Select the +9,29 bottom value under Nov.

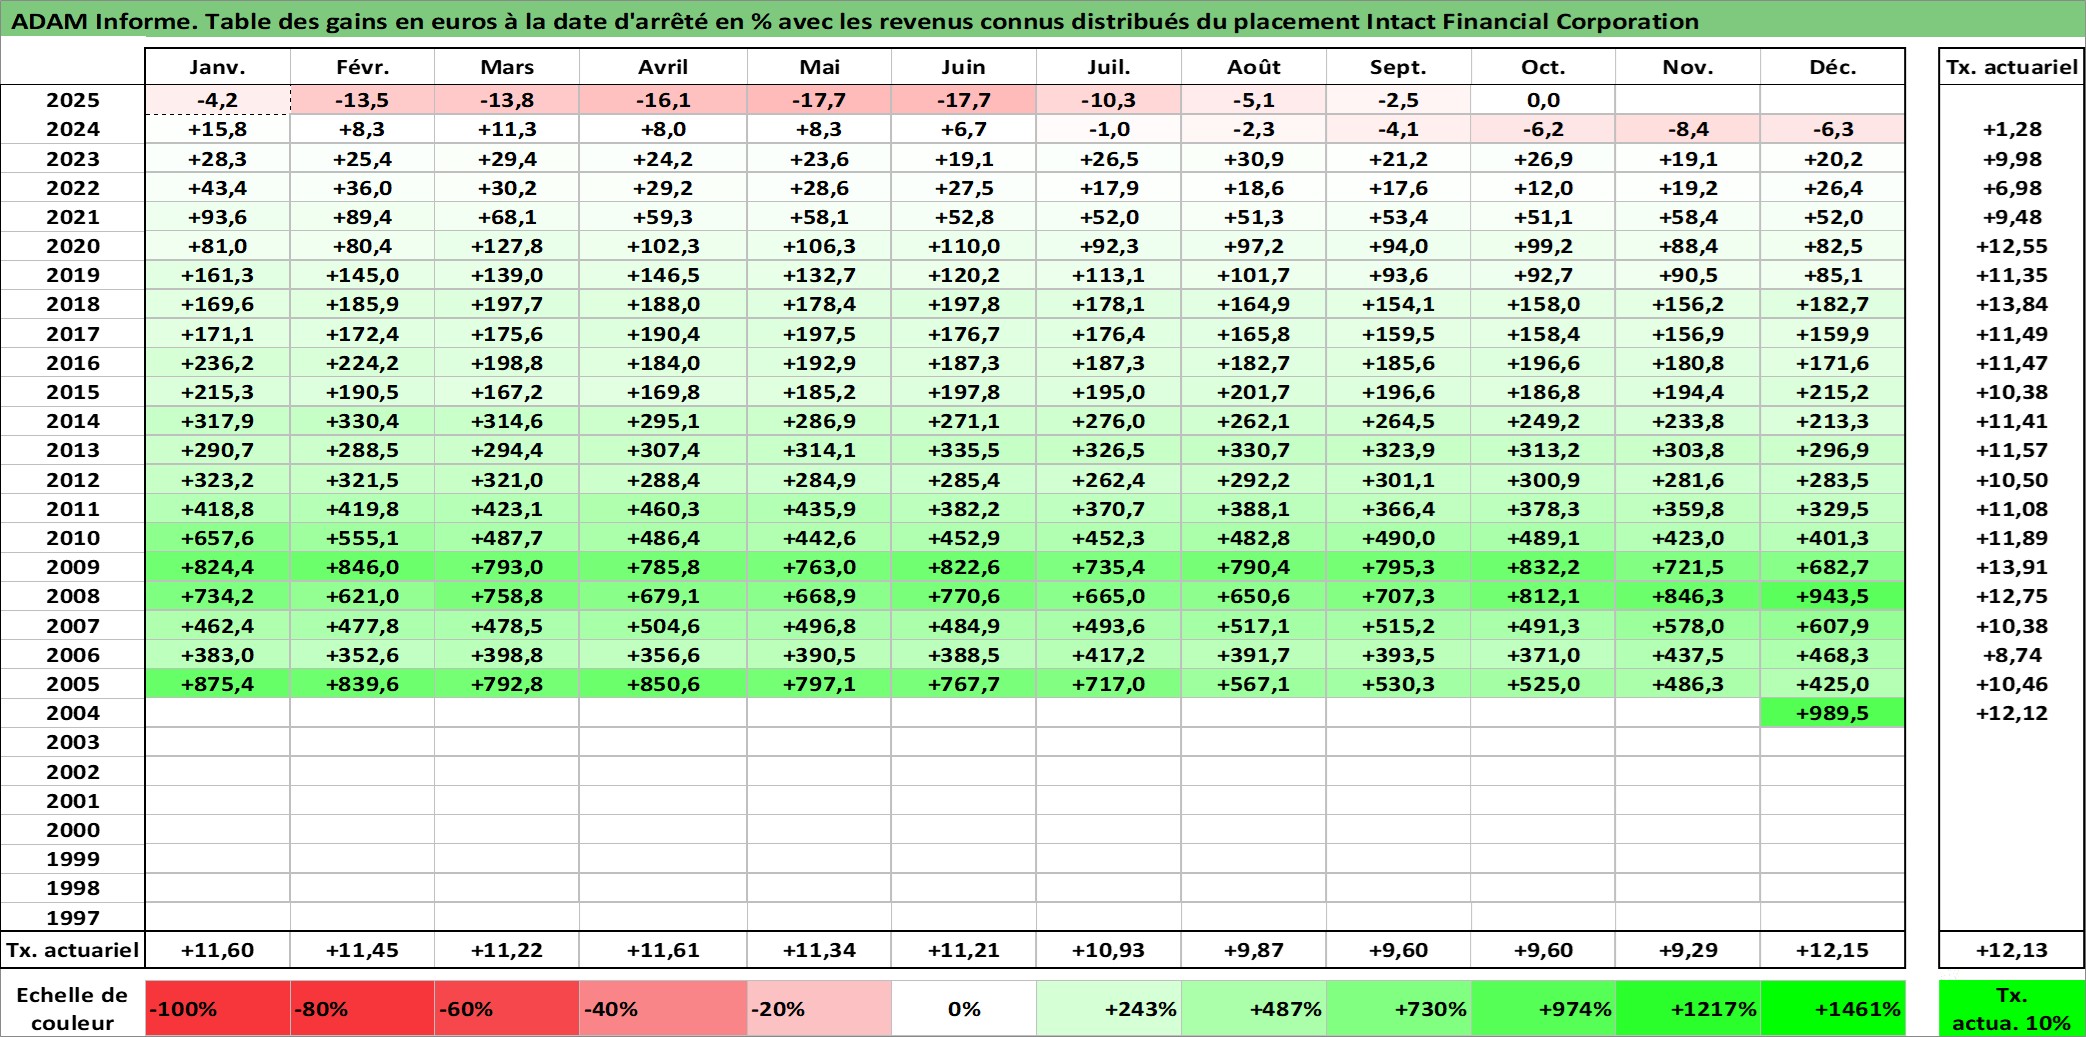(1688, 950)
